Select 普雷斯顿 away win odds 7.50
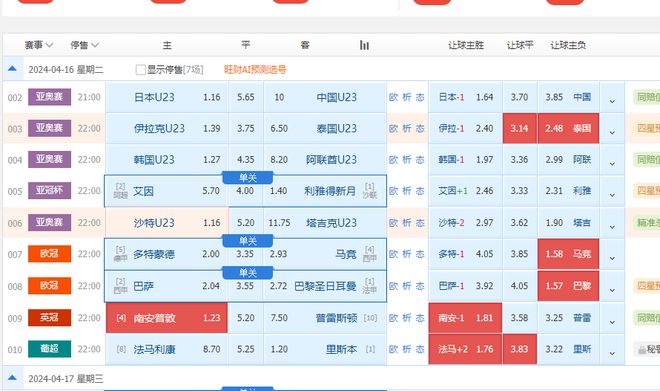The width and height of the screenshot is (660, 391). [x=325, y=318]
